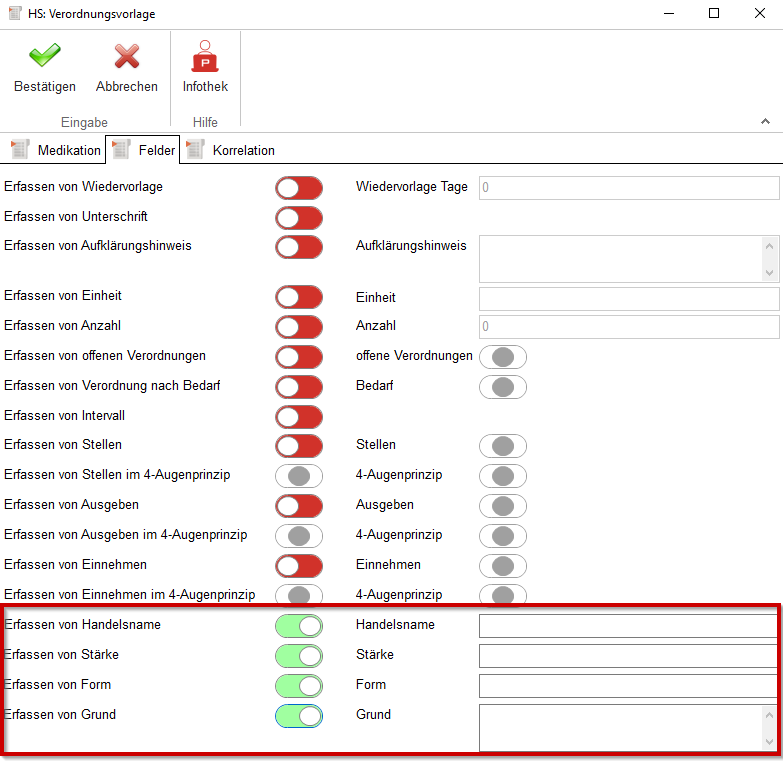Select the Felder tab
This screenshot has width=783, height=761.
[145, 150]
